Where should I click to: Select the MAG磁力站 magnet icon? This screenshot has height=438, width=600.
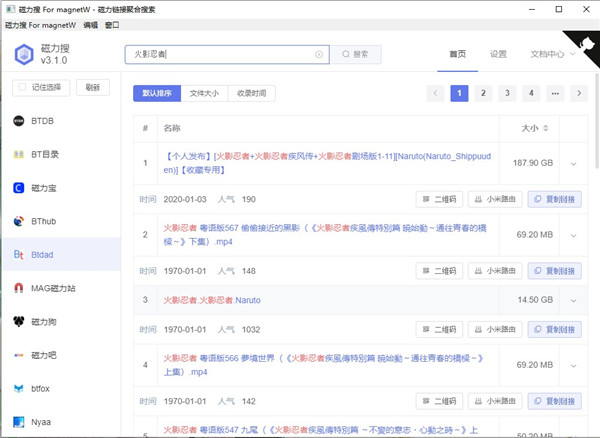(x=18, y=288)
